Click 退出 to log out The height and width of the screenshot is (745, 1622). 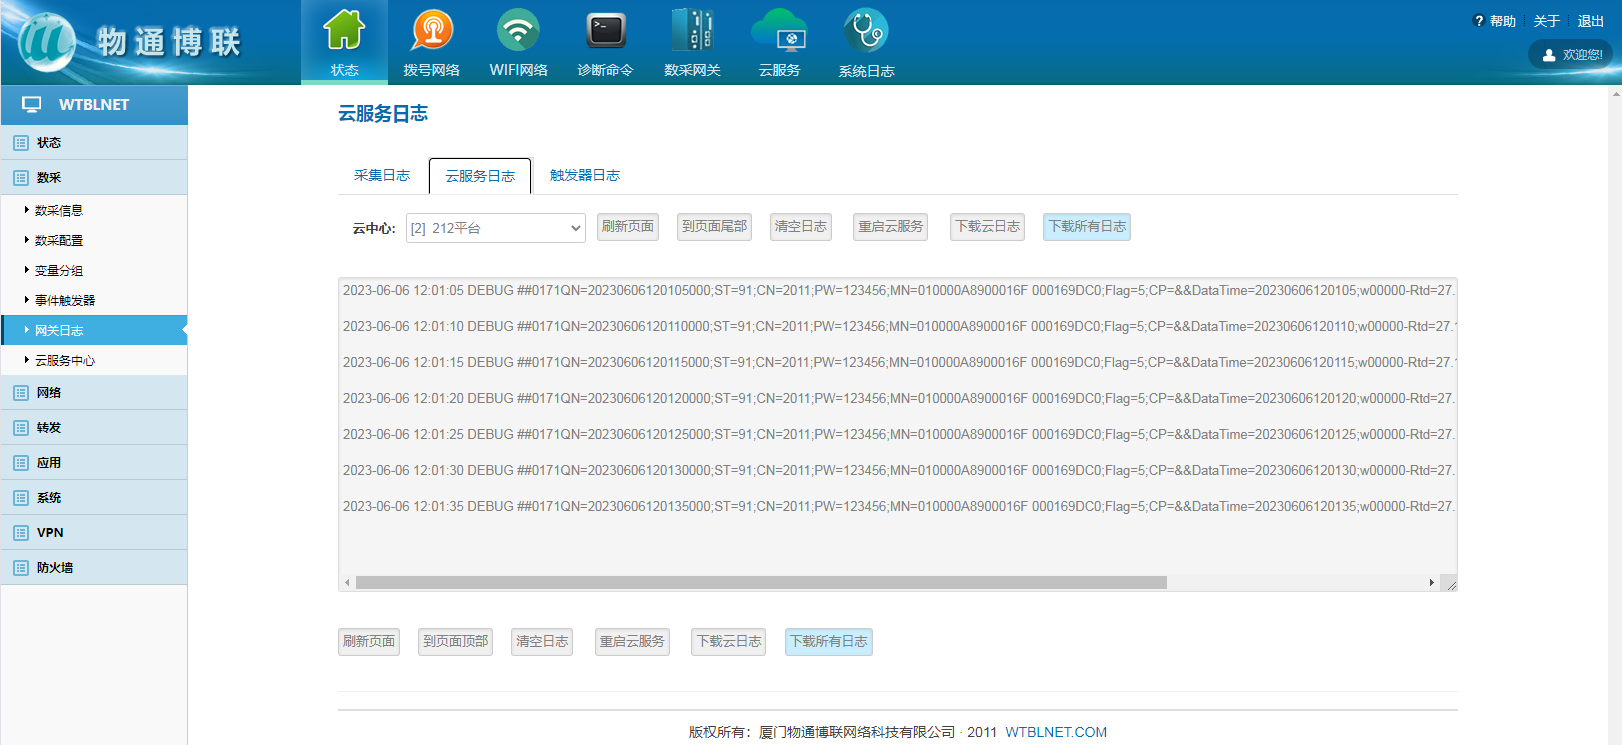coord(1590,21)
